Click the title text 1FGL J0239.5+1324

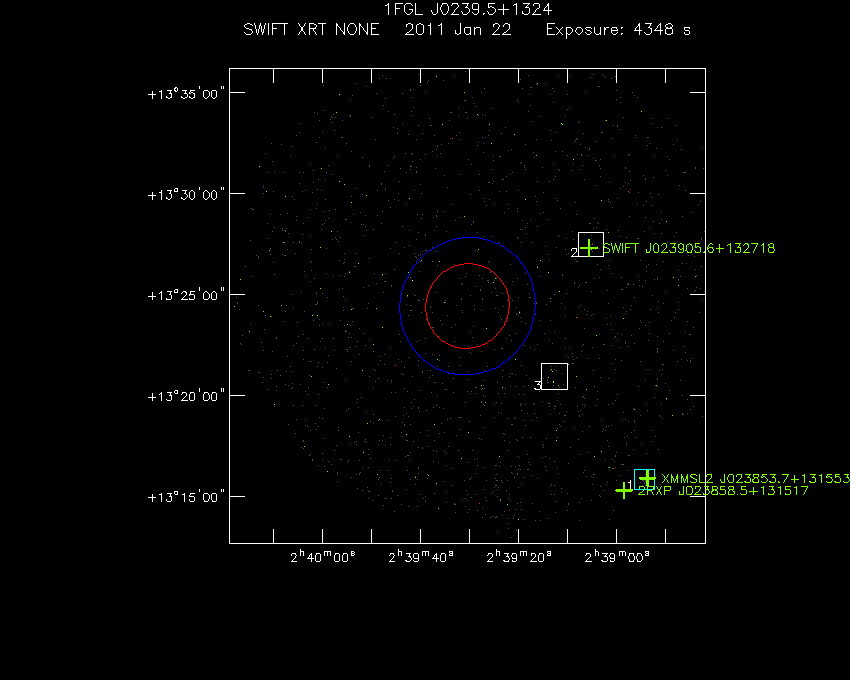[468, 10]
